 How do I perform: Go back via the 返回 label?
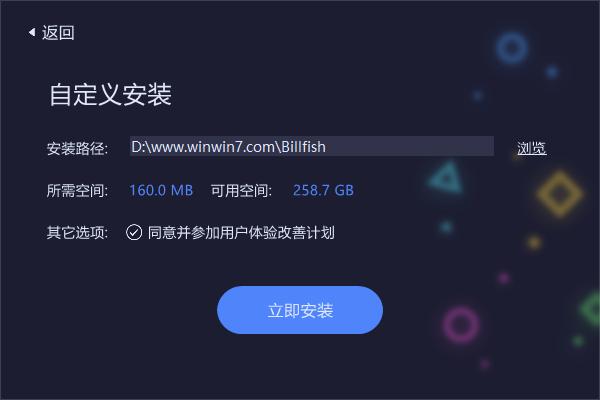[58, 33]
